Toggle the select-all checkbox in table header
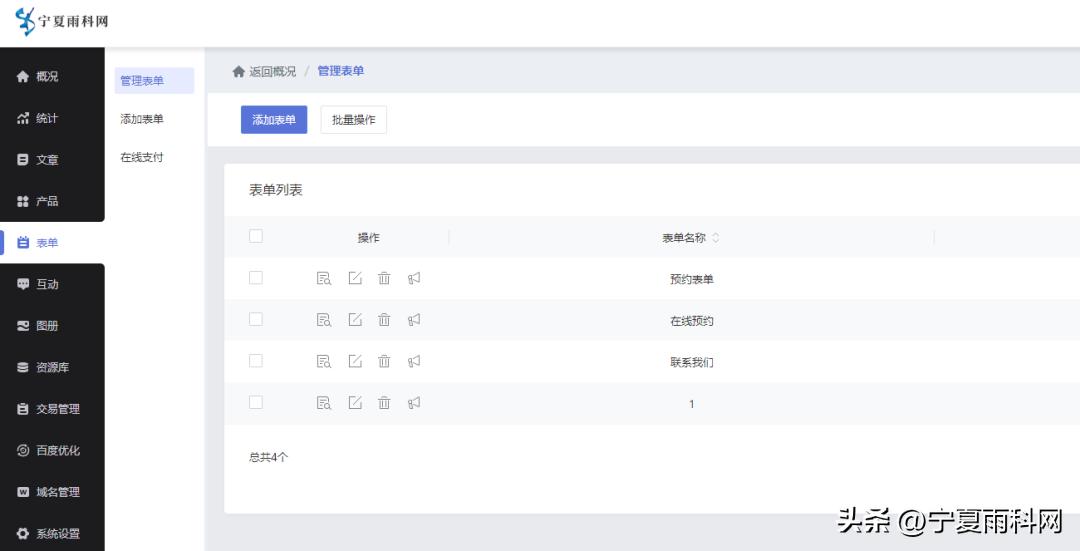 [x=256, y=237]
